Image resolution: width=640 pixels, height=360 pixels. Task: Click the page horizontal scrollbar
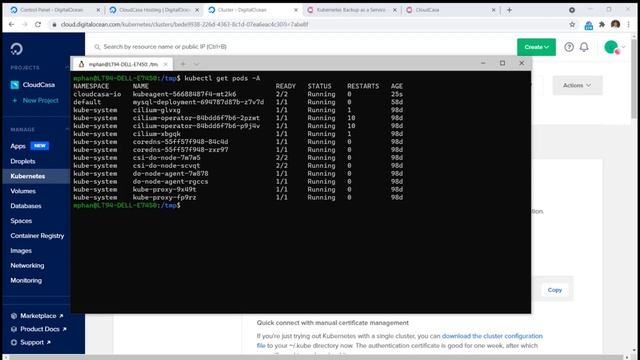click(318, 357)
